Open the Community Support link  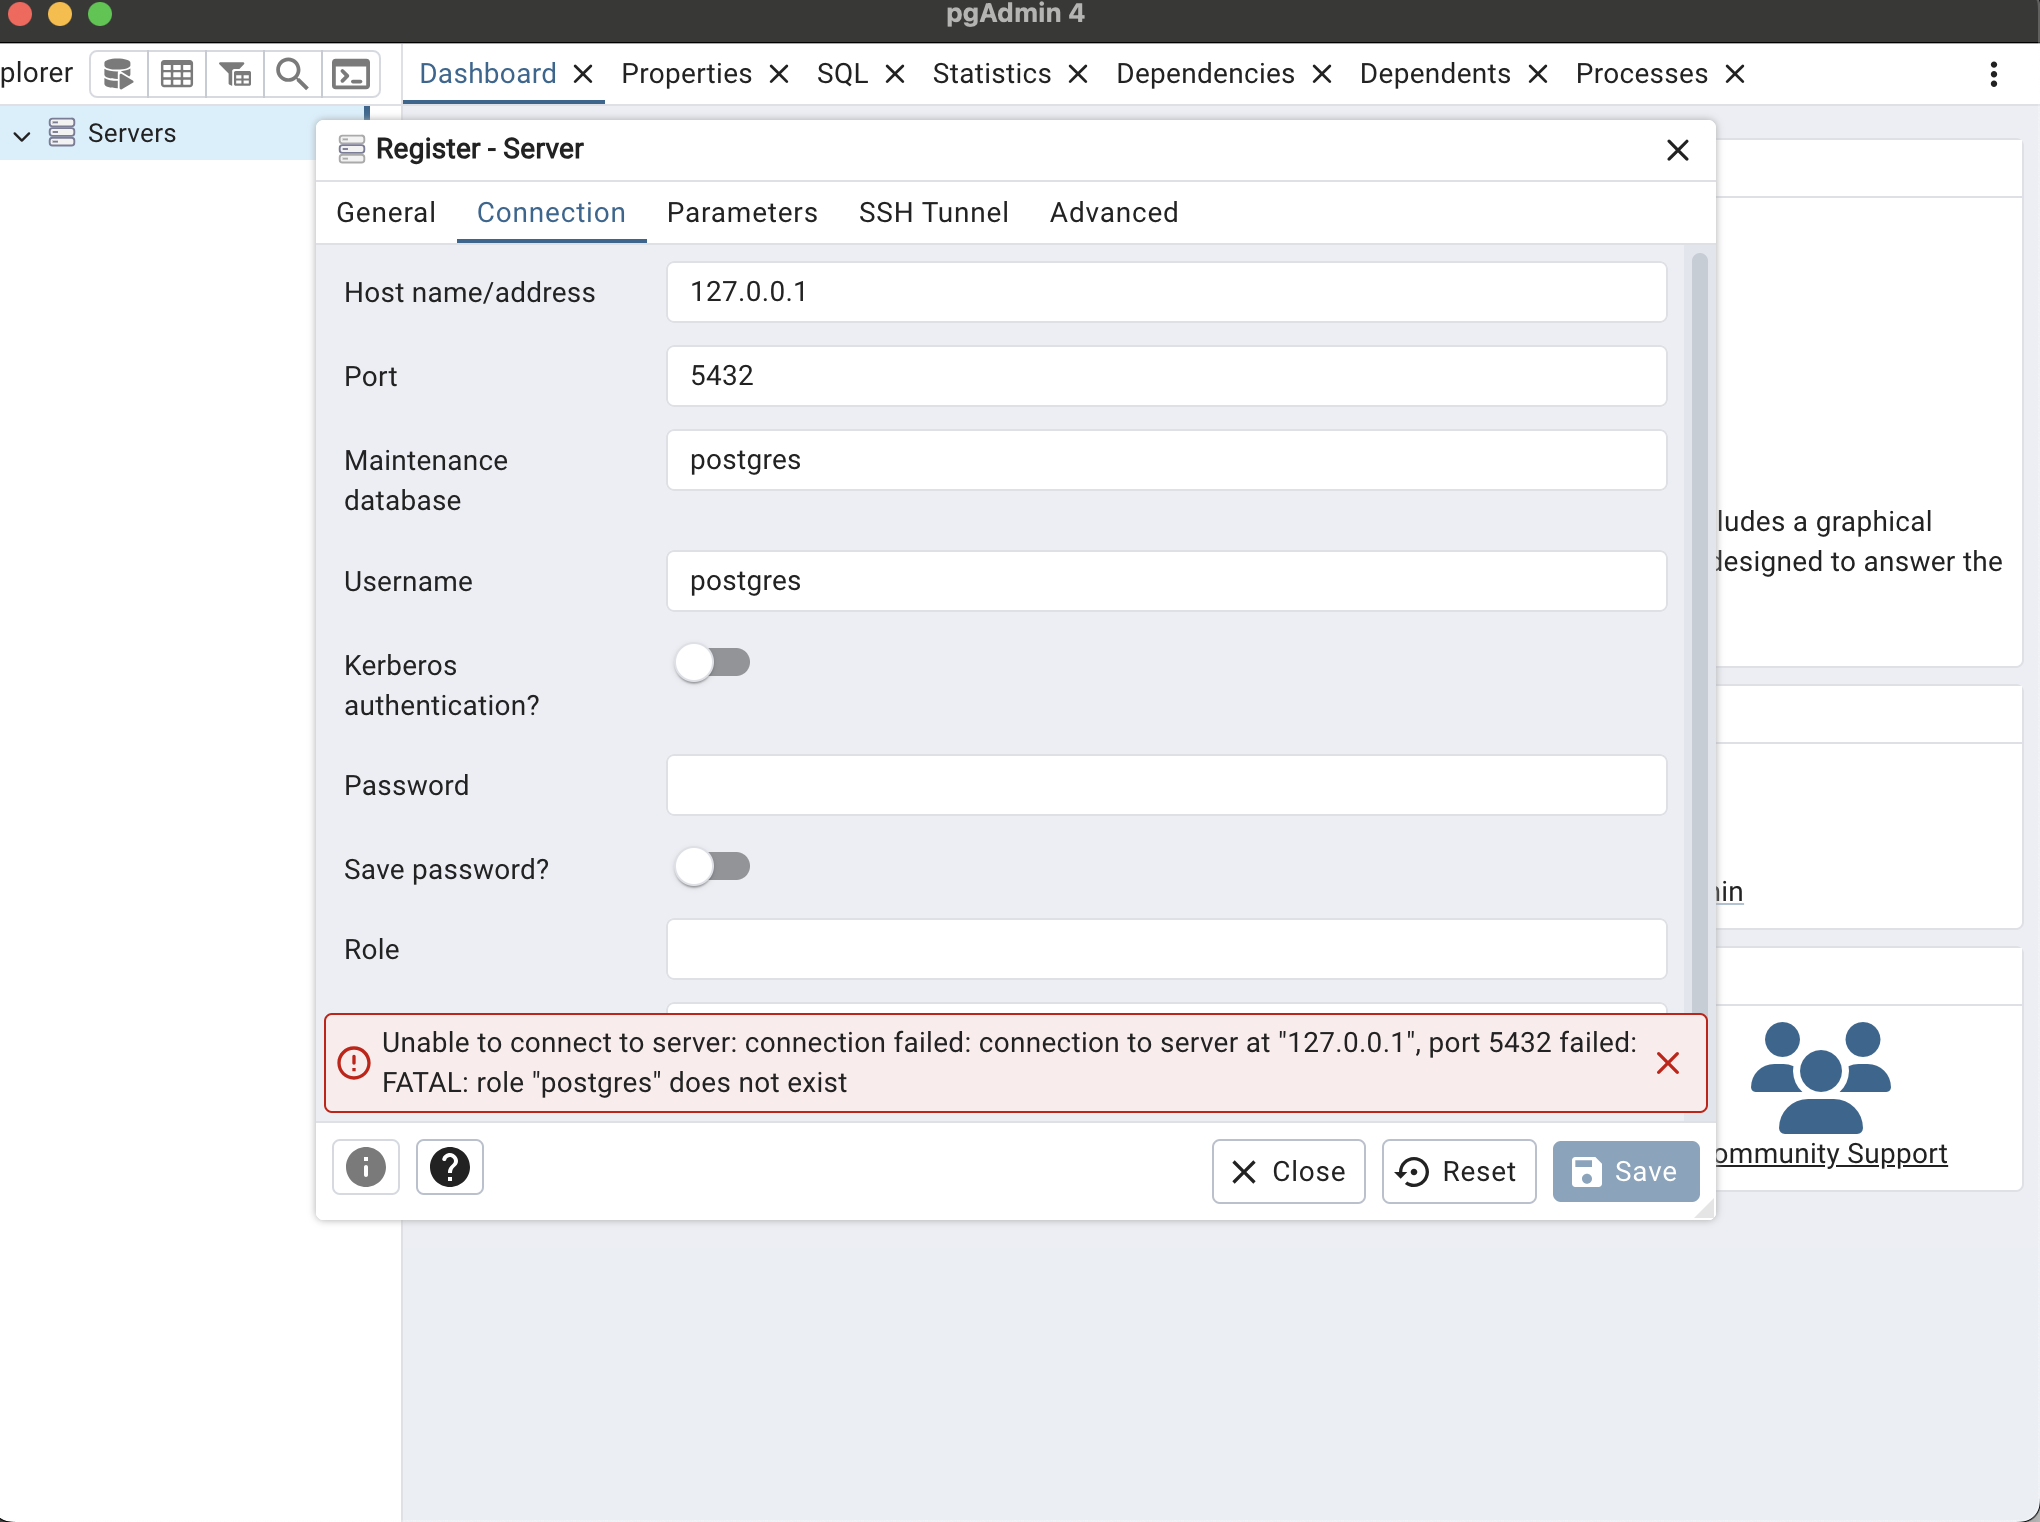click(1832, 1154)
